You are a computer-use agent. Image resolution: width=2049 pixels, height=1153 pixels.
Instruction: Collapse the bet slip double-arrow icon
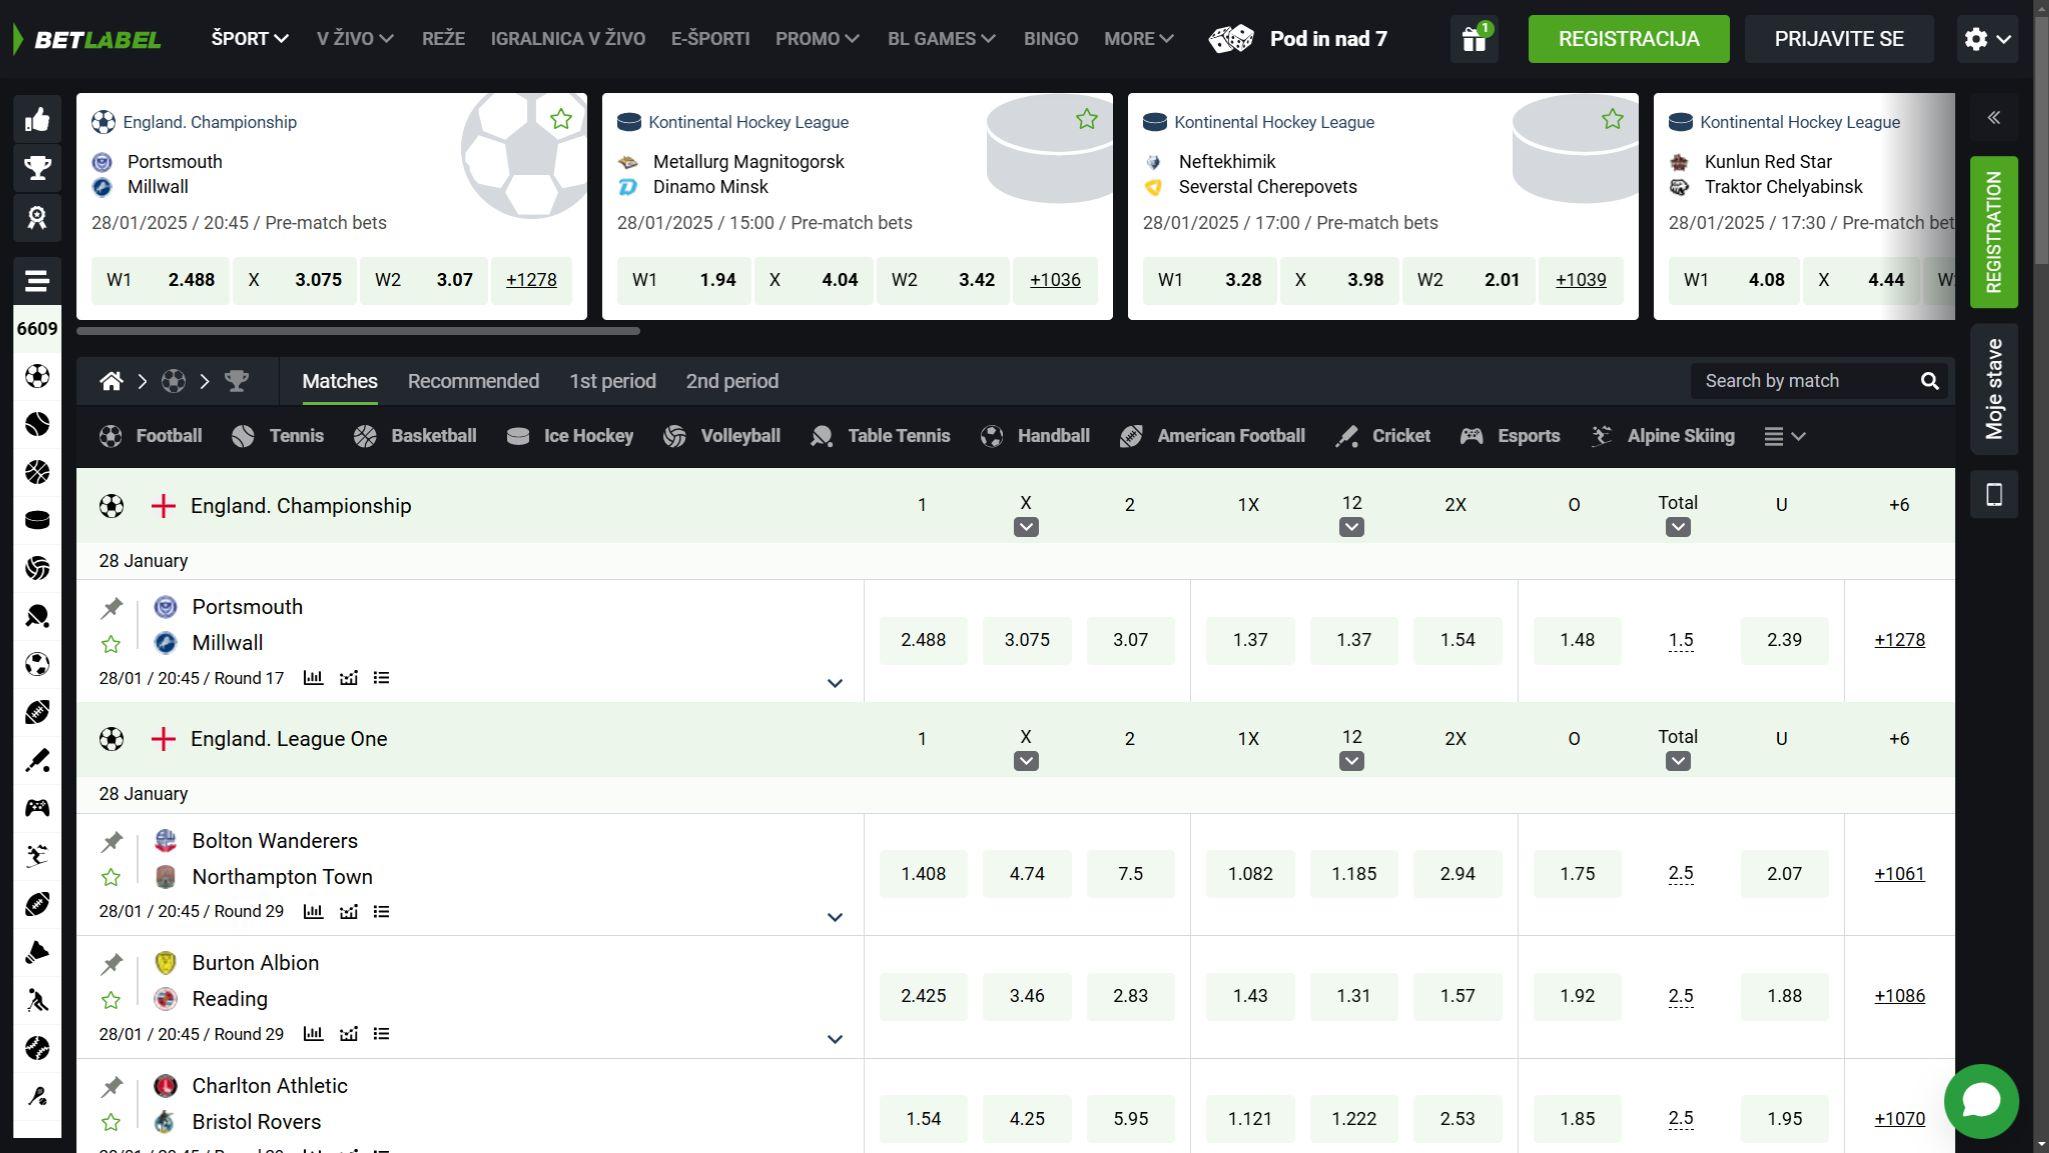pos(1993,118)
